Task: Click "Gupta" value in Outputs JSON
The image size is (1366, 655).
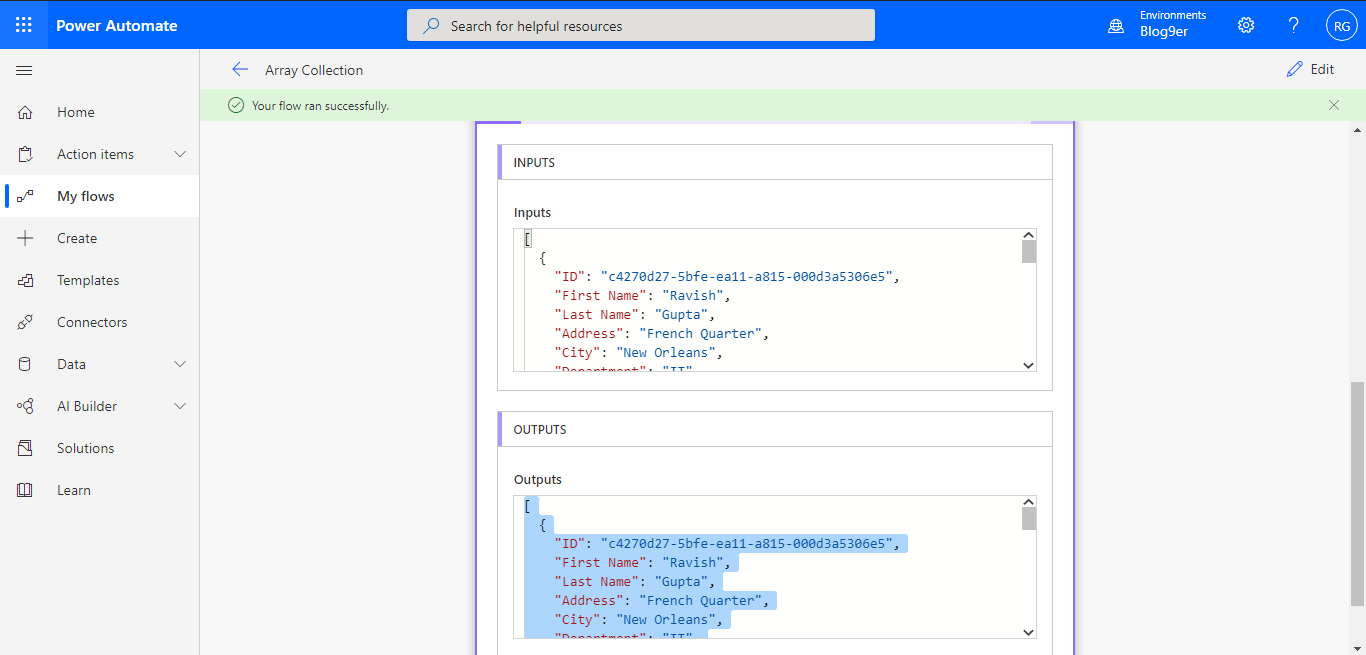Action: [681, 581]
